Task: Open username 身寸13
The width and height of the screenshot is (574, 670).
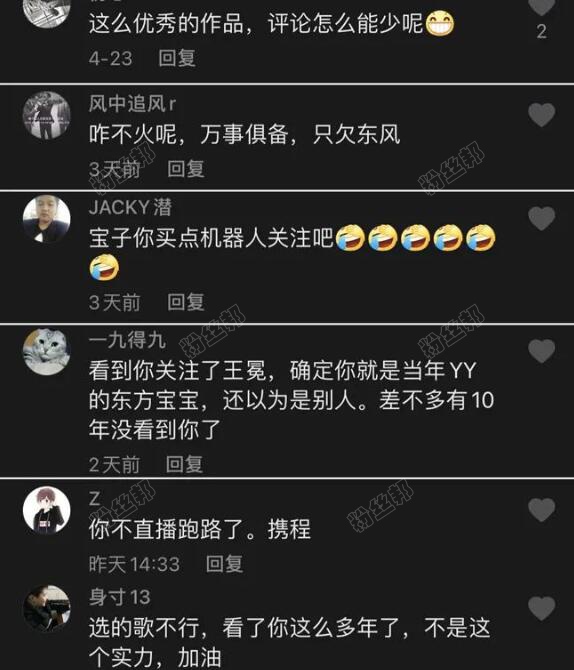Action: coord(120,597)
